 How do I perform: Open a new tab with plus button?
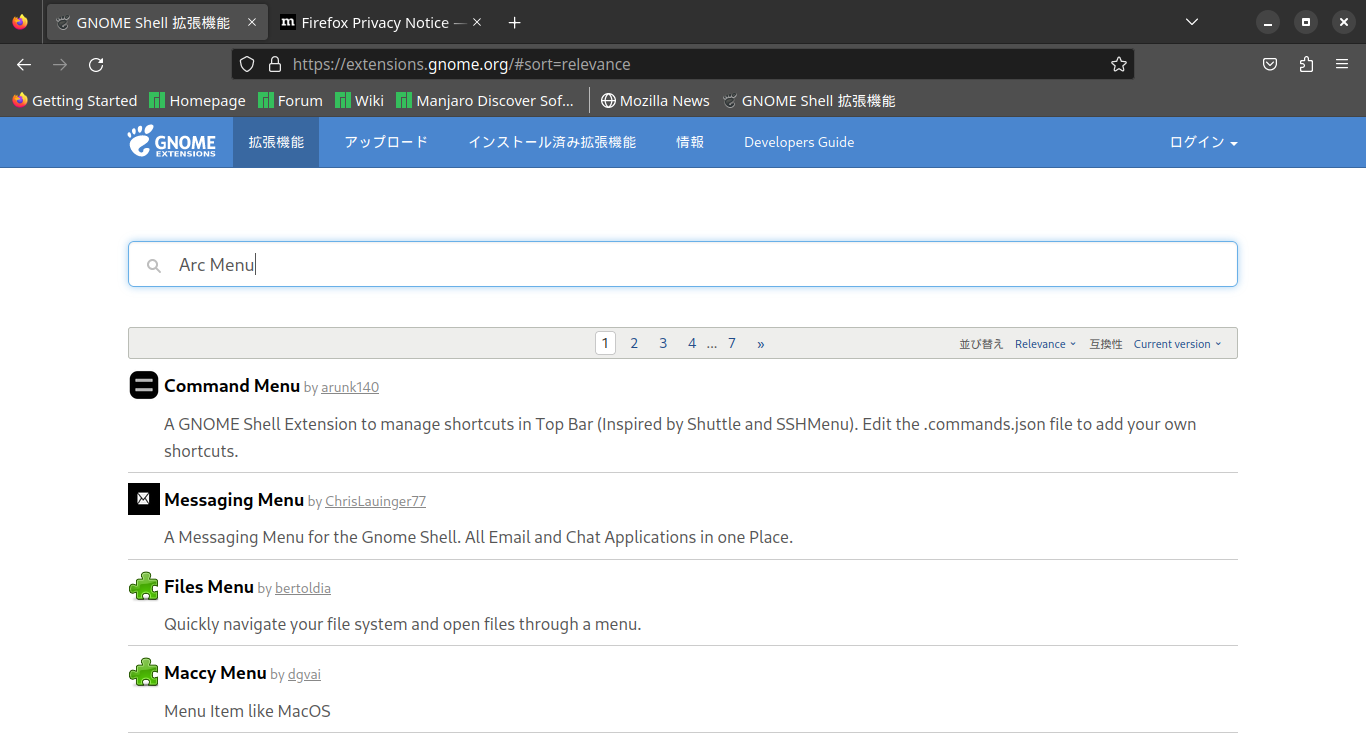coord(514,22)
